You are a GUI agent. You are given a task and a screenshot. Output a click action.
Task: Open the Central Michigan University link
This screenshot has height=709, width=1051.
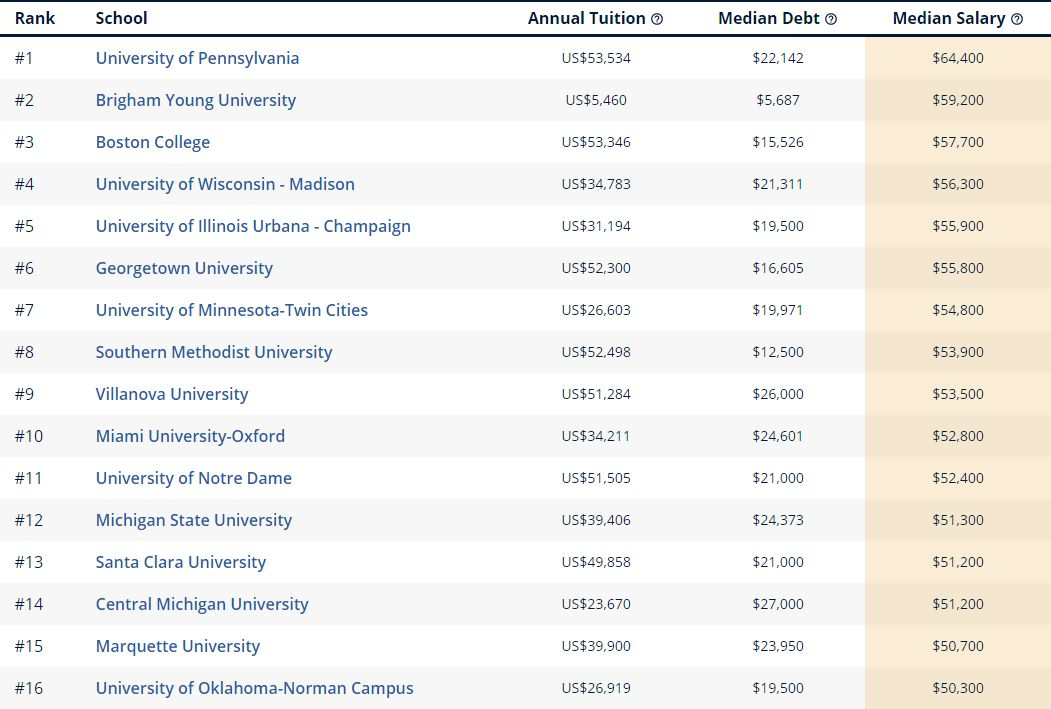pyautogui.click(x=202, y=604)
